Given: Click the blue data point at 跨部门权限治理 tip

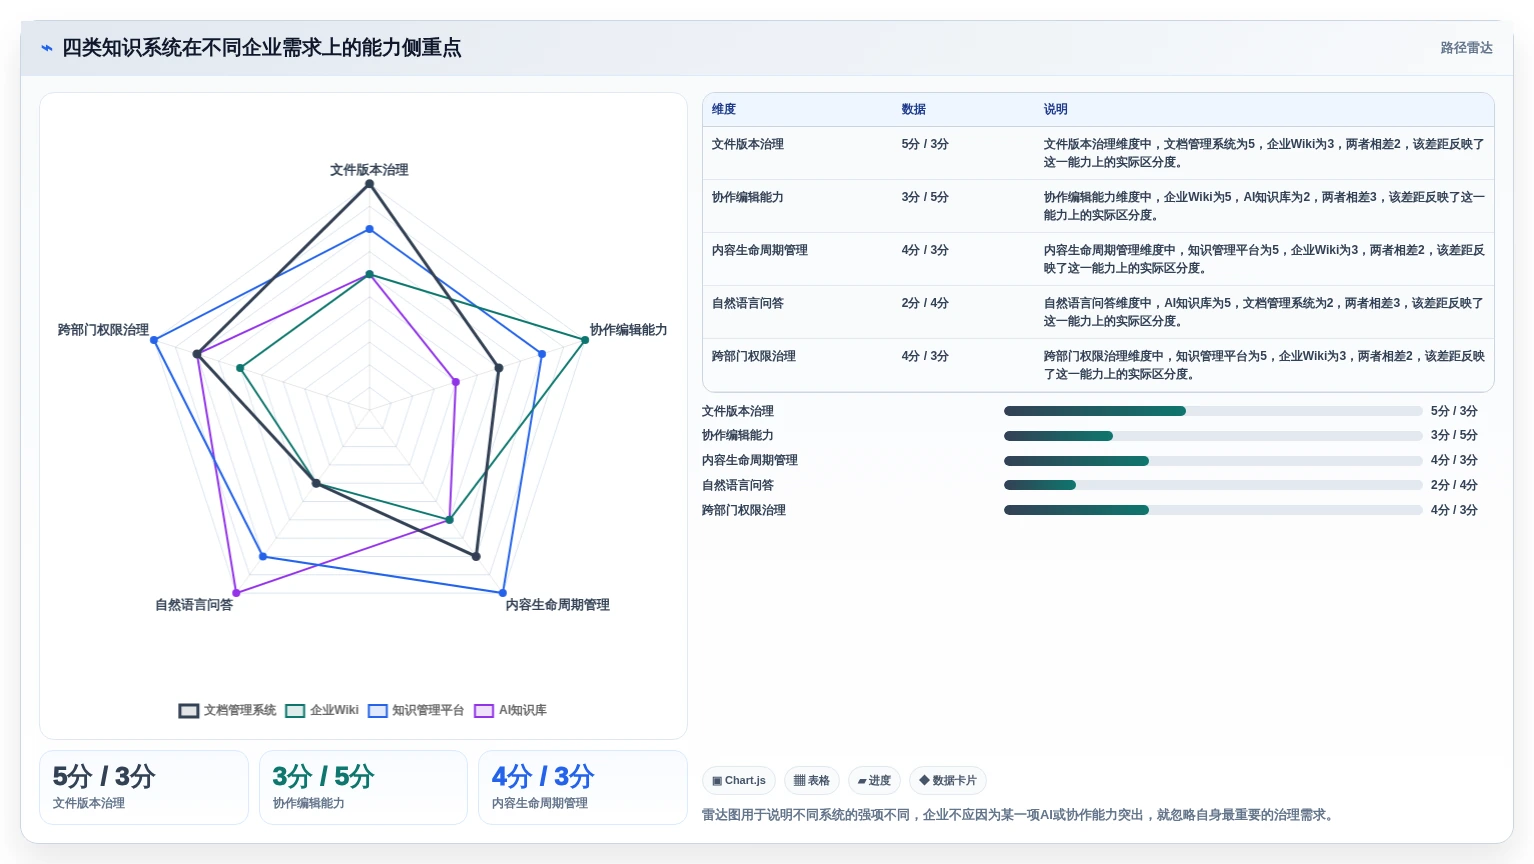Looking at the screenshot, I should 153,340.
